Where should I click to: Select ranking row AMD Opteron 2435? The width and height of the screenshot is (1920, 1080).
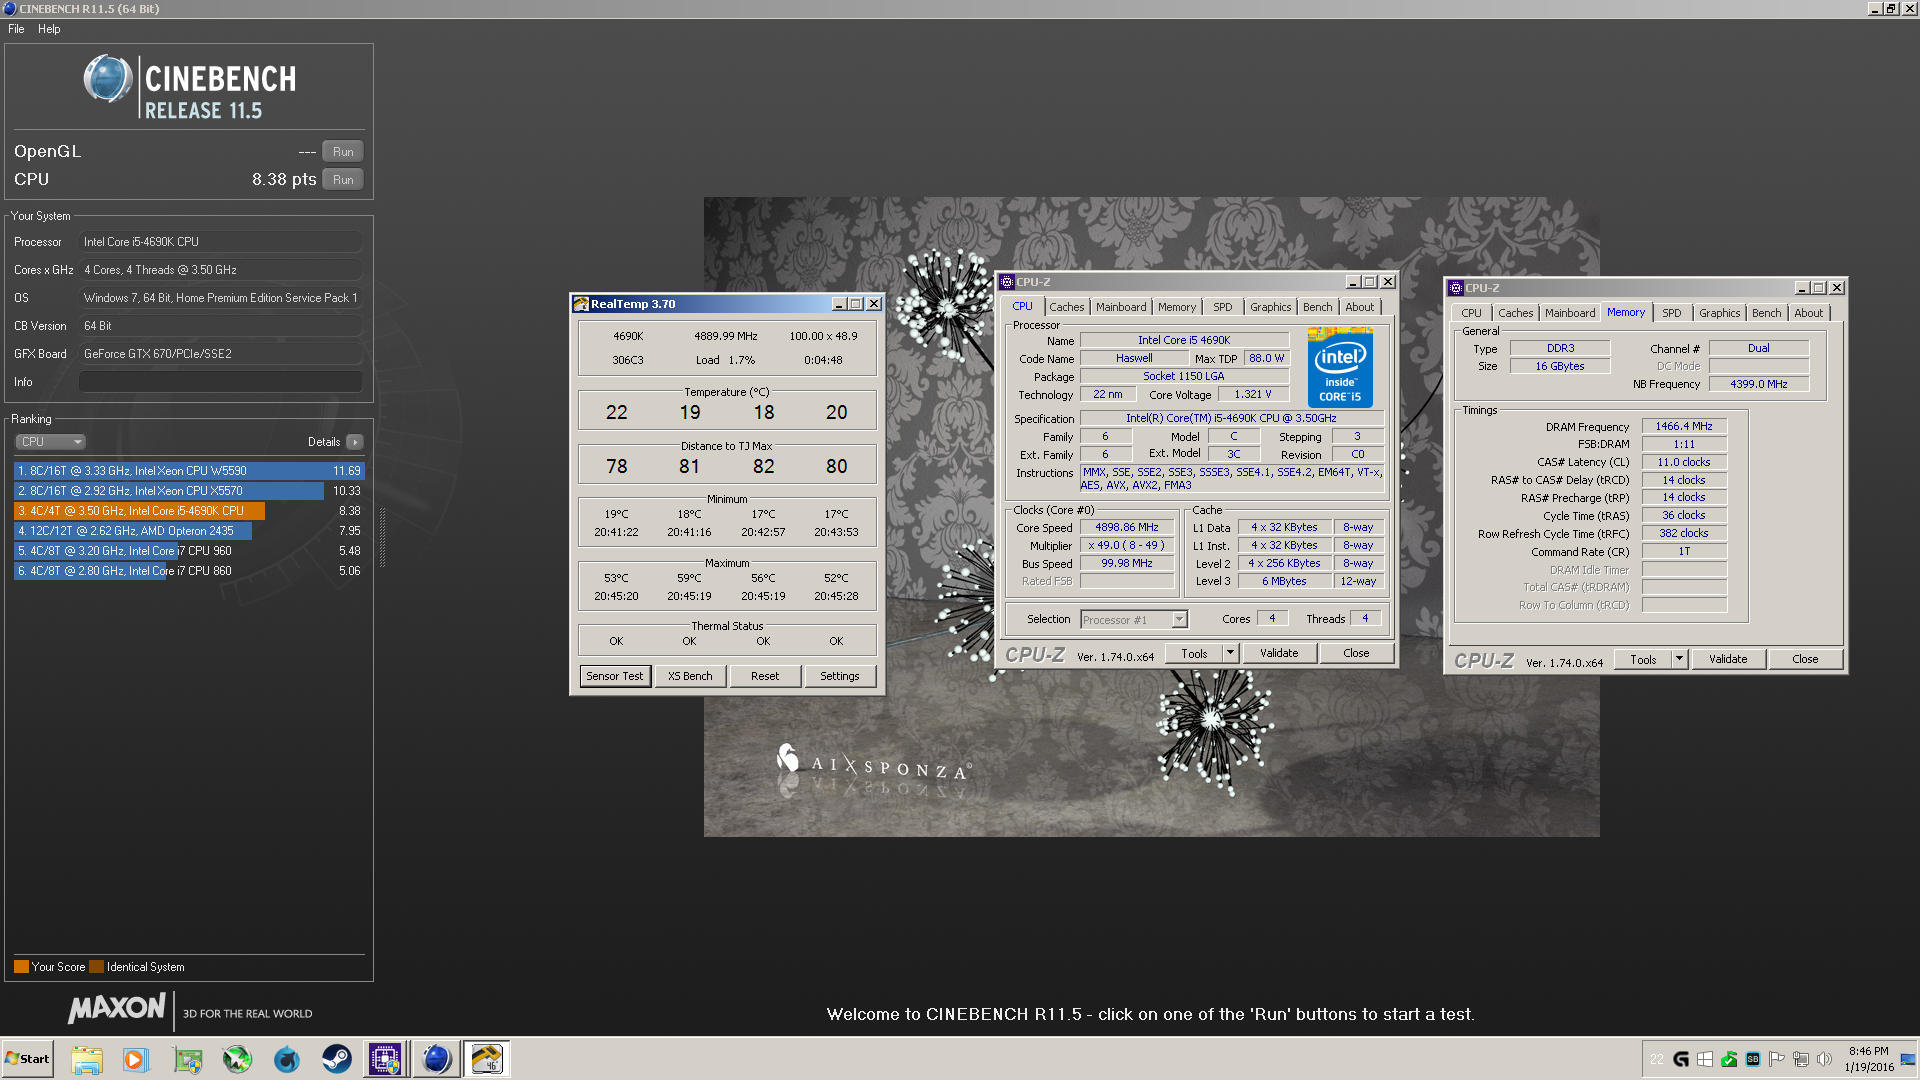pyautogui.click(x=189, y=531)
